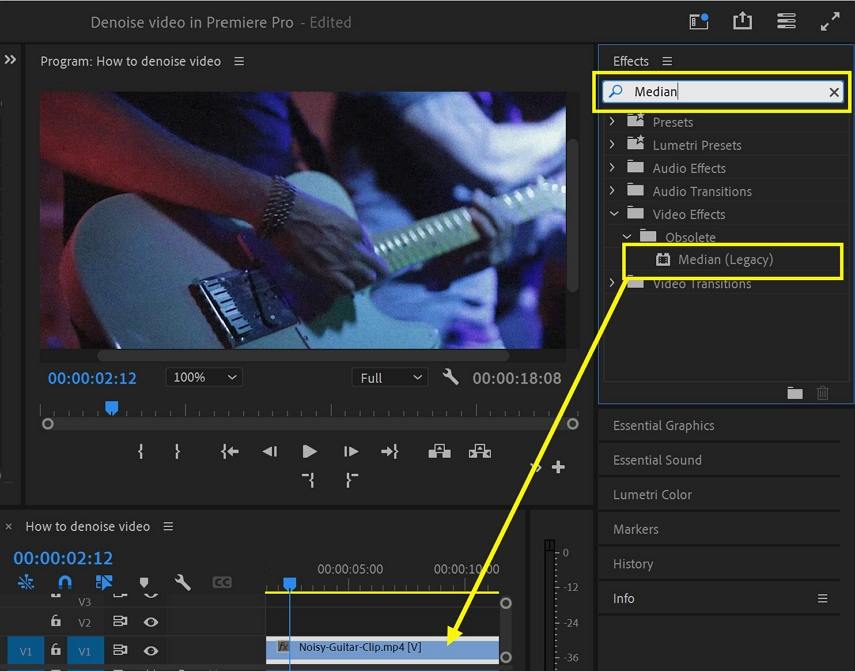This screenshot has height=671, width=855.
Task: Click the New Custom Bin folder icon
Action: click(x=795, y=393)
